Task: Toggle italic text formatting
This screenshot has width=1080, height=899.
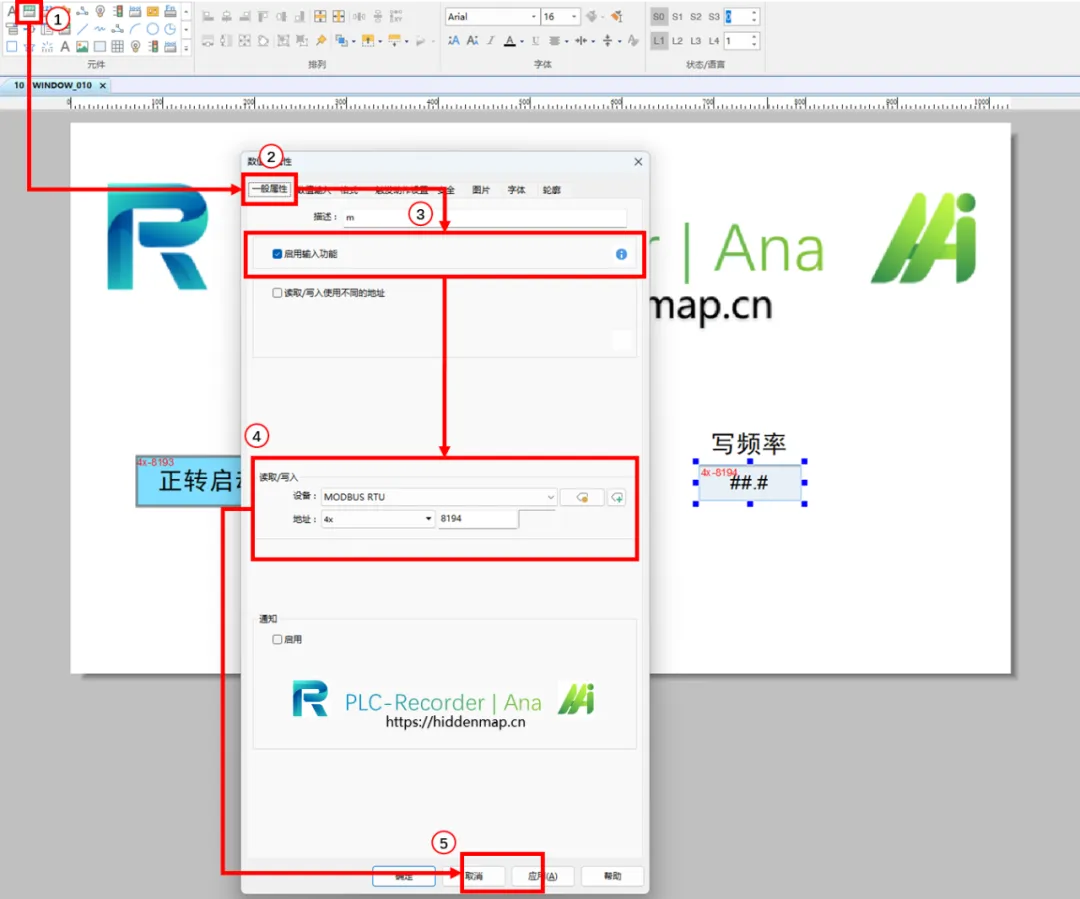Action: click(491, 41)
